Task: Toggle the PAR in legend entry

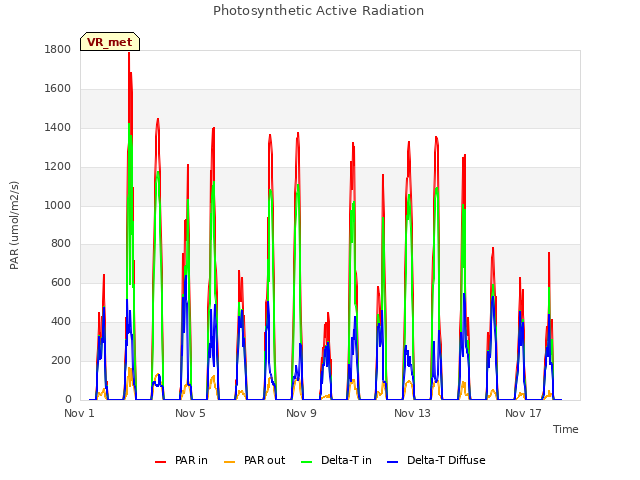Action: [x=181, y=460]
